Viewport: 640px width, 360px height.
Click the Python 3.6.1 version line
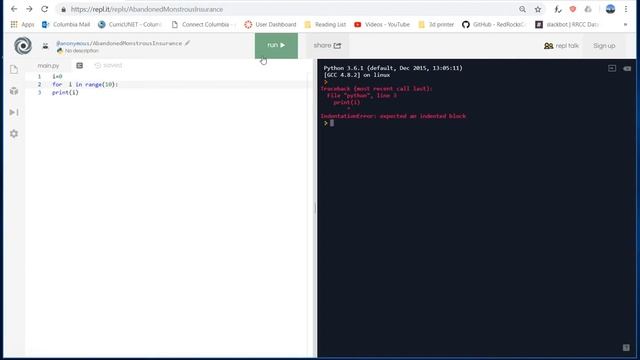(x=393, y=68)
